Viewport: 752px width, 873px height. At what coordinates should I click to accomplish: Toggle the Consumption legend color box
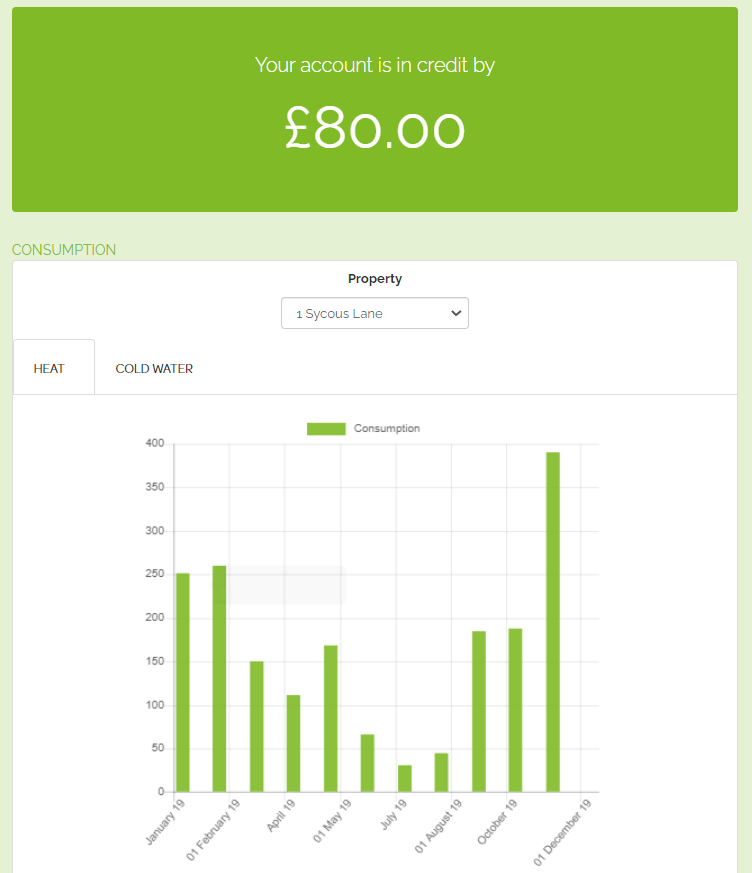click(326, 428)
